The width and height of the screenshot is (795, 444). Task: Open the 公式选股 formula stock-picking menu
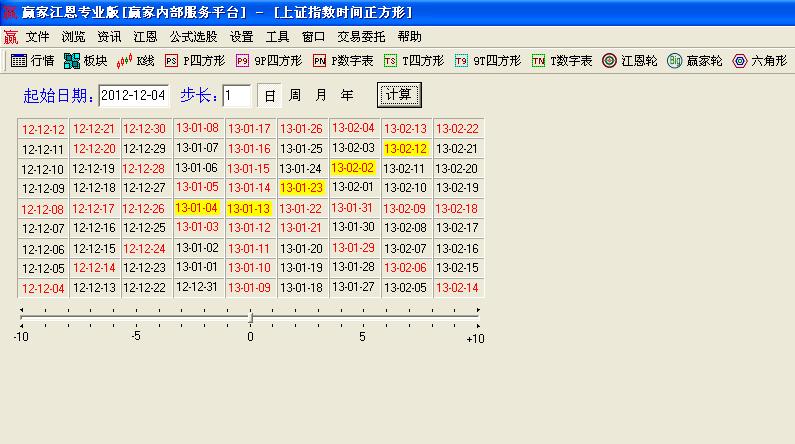click(194, 36)
